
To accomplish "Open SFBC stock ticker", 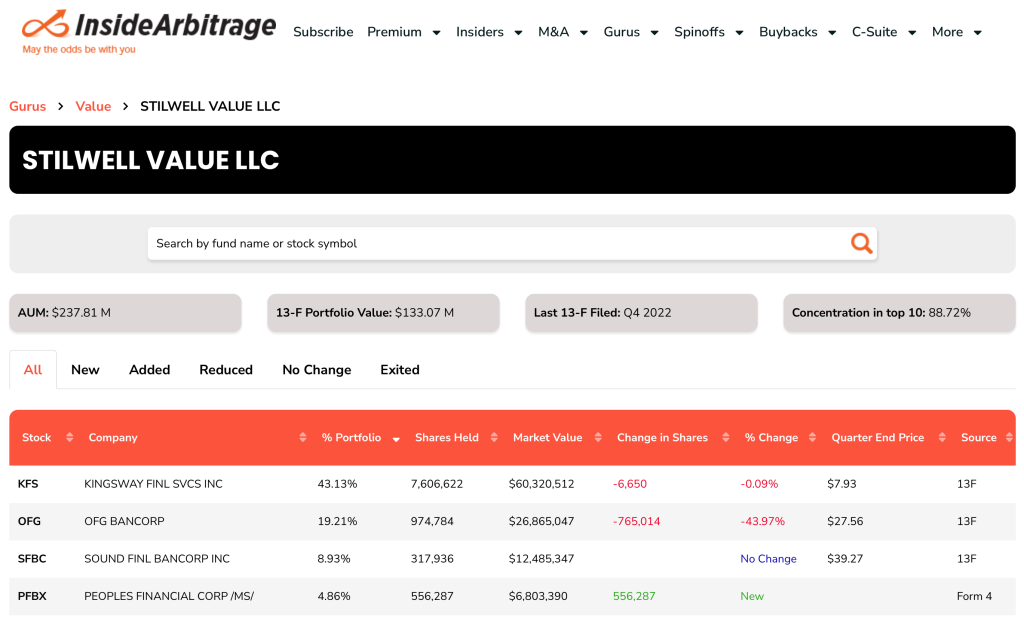I will 32,558.
